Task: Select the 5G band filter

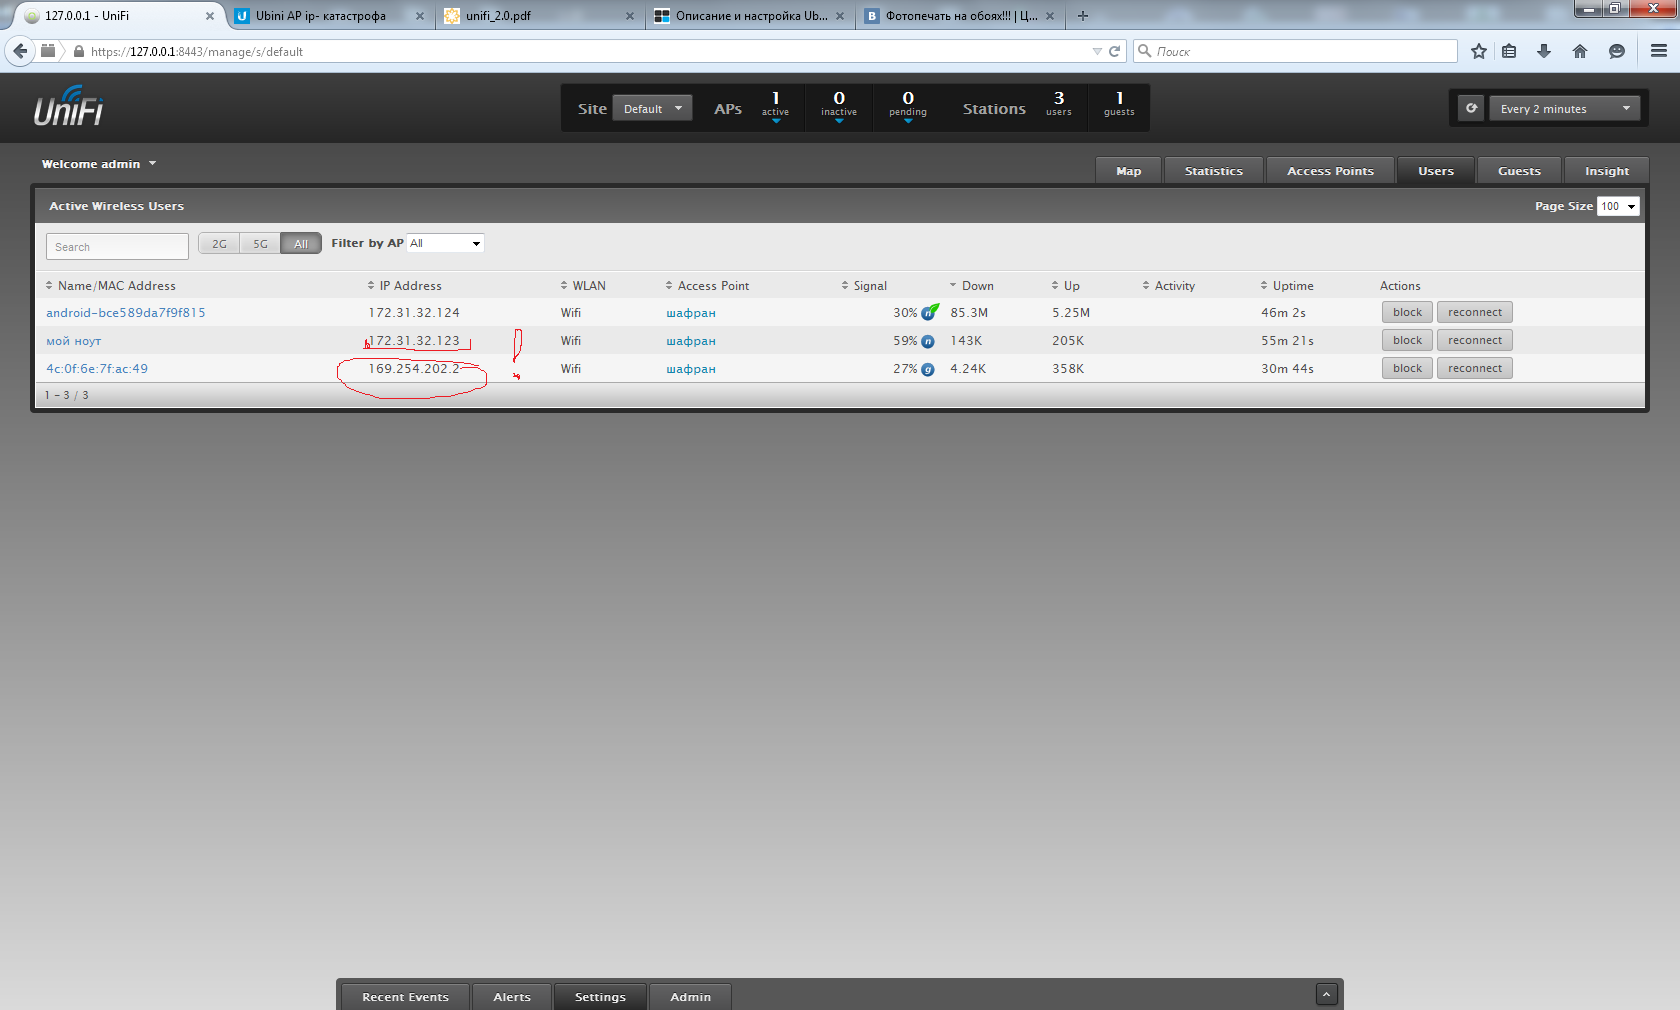Action: coord(260,244)
